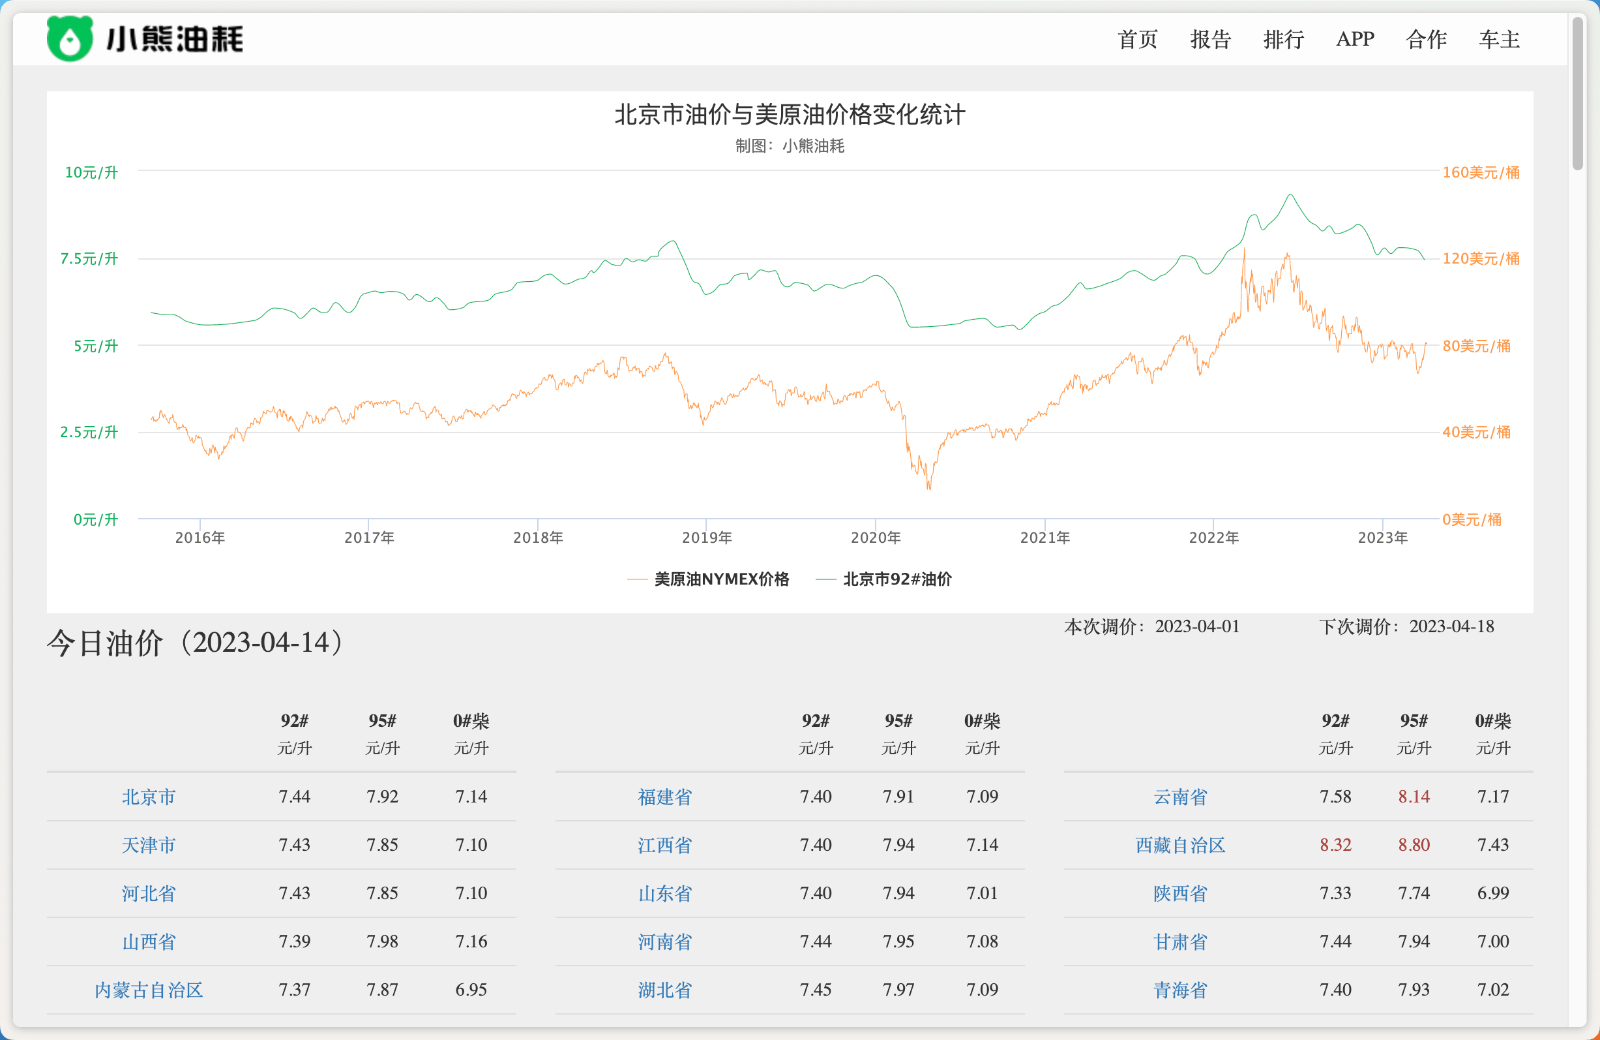Viewport: 1600px width, 1040px height.
Task: Select the 福建省 link
Action: click(664, 797)
